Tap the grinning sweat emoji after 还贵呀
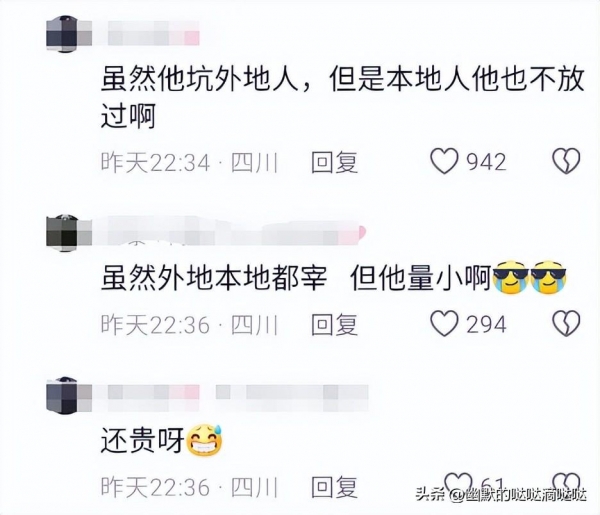 [204, 440]
